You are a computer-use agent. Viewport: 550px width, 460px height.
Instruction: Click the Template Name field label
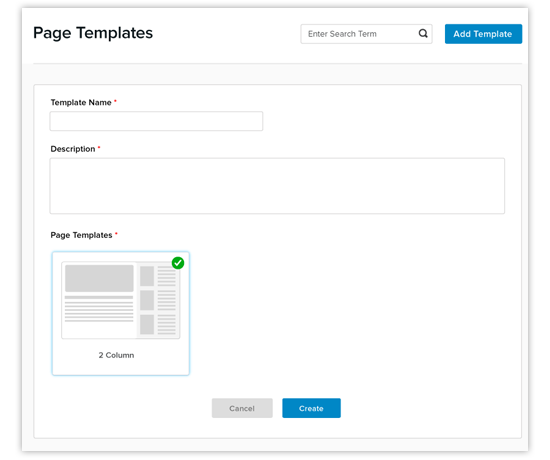click(81, 102)
